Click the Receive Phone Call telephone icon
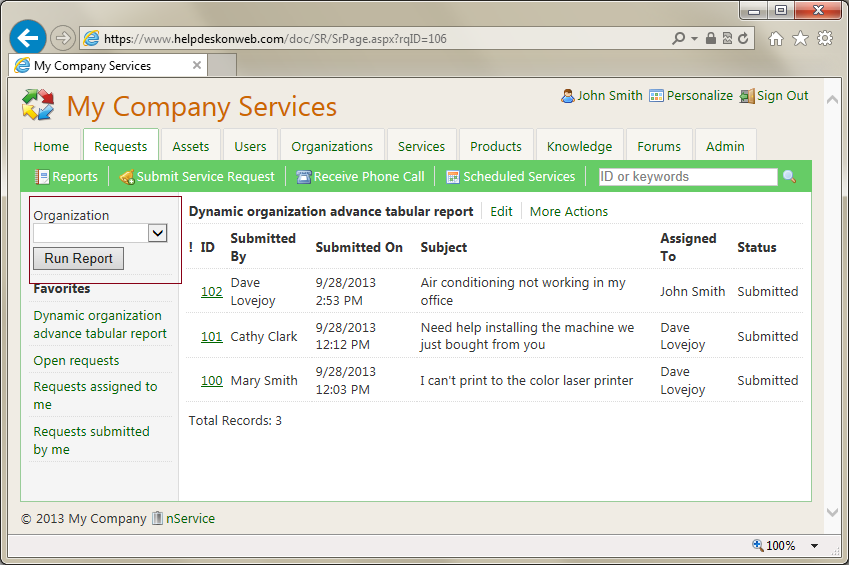The width and height of the screenshot is (849, 565). pos(304,177)
